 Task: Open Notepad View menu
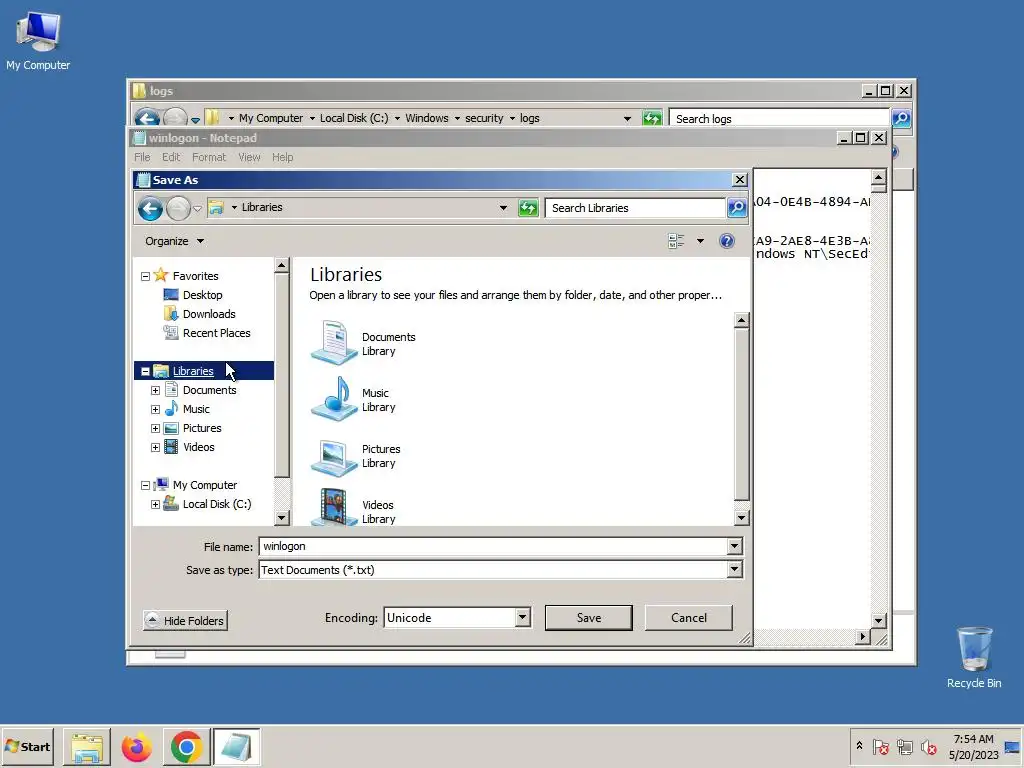(249, 157)
